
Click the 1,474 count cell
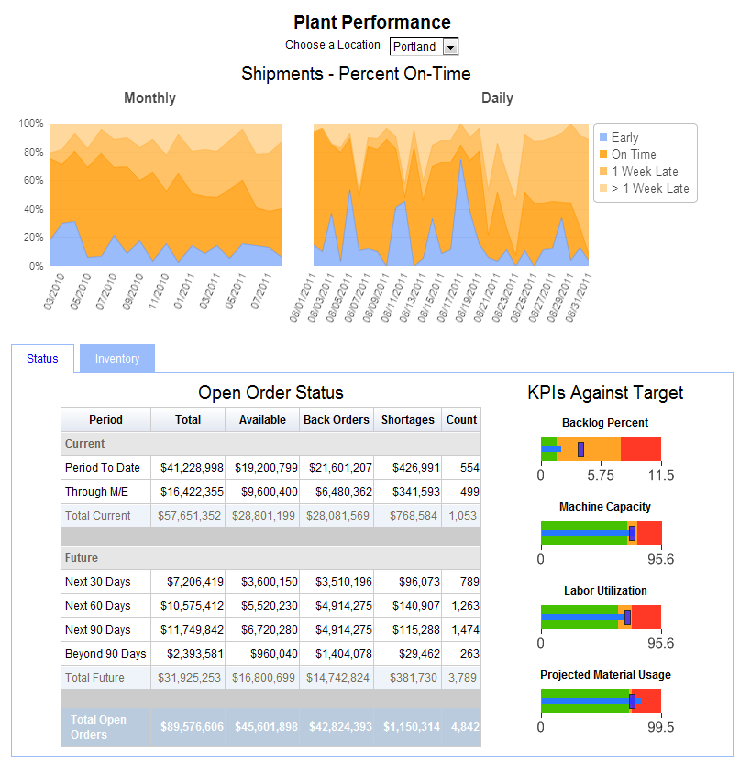(462, 630)
